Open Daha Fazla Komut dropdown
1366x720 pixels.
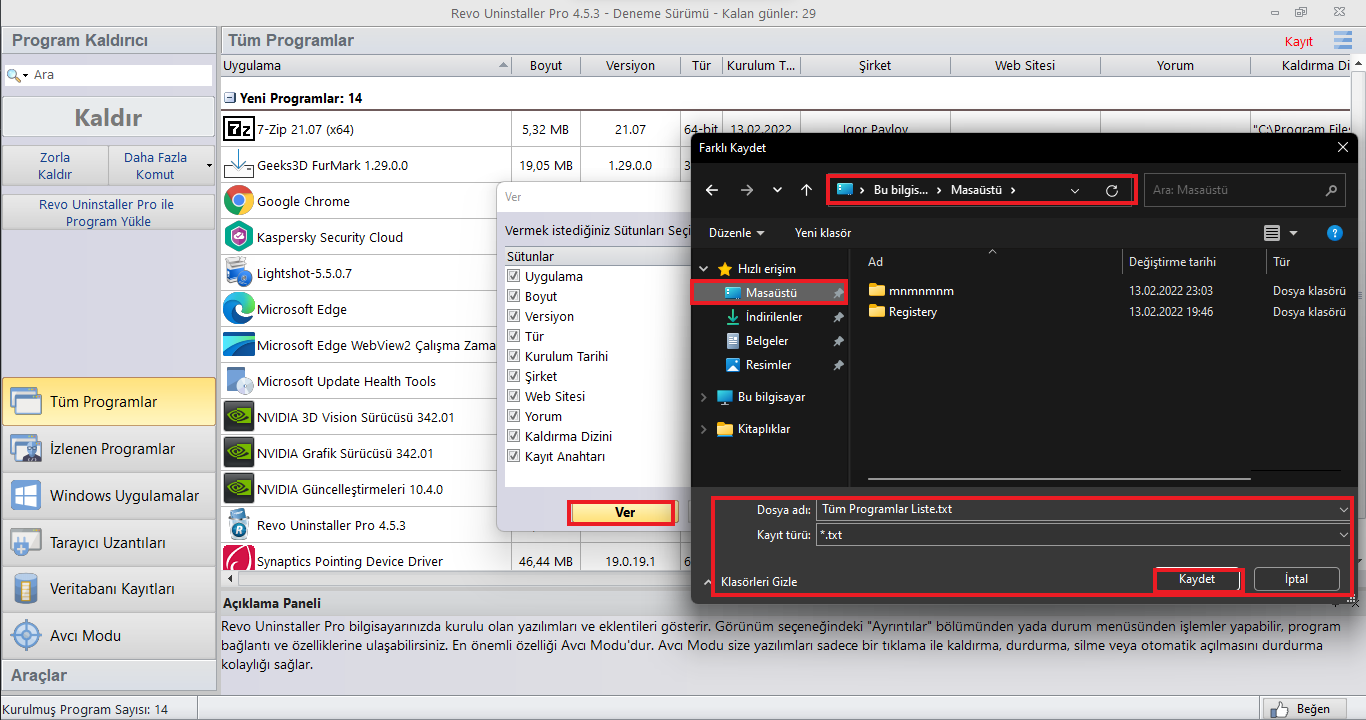209,165
